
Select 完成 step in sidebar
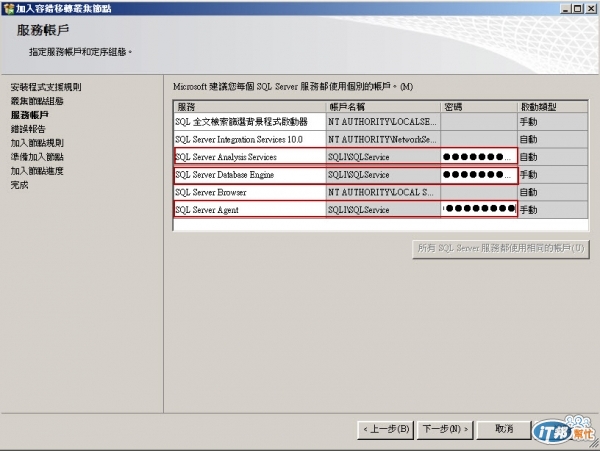(20, 185)
